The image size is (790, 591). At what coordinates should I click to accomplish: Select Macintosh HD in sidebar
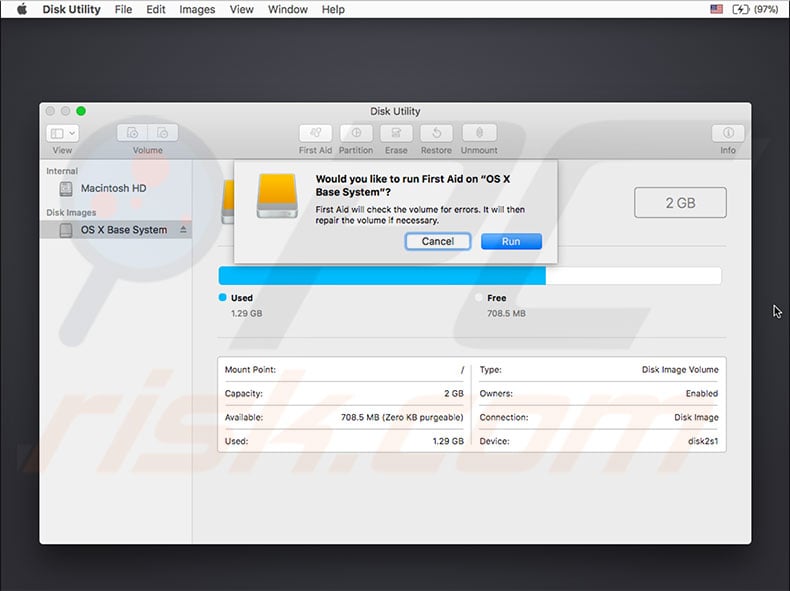point(113,188)
